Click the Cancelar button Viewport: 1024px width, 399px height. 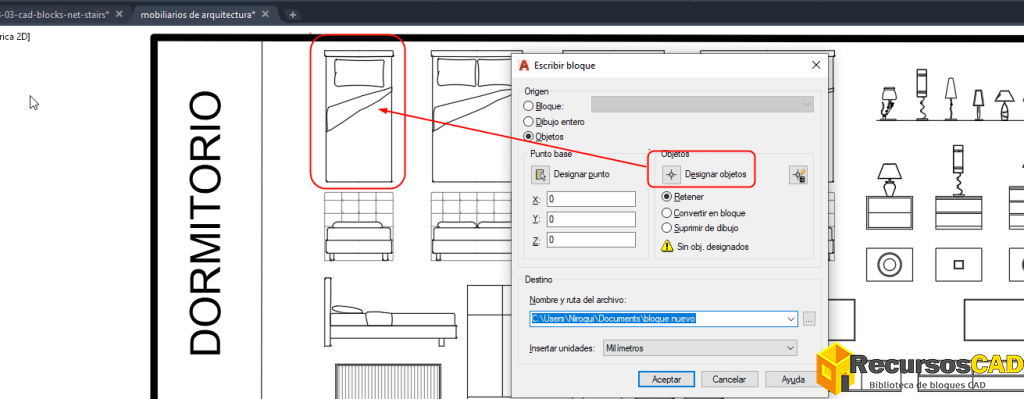click(729, 379)
